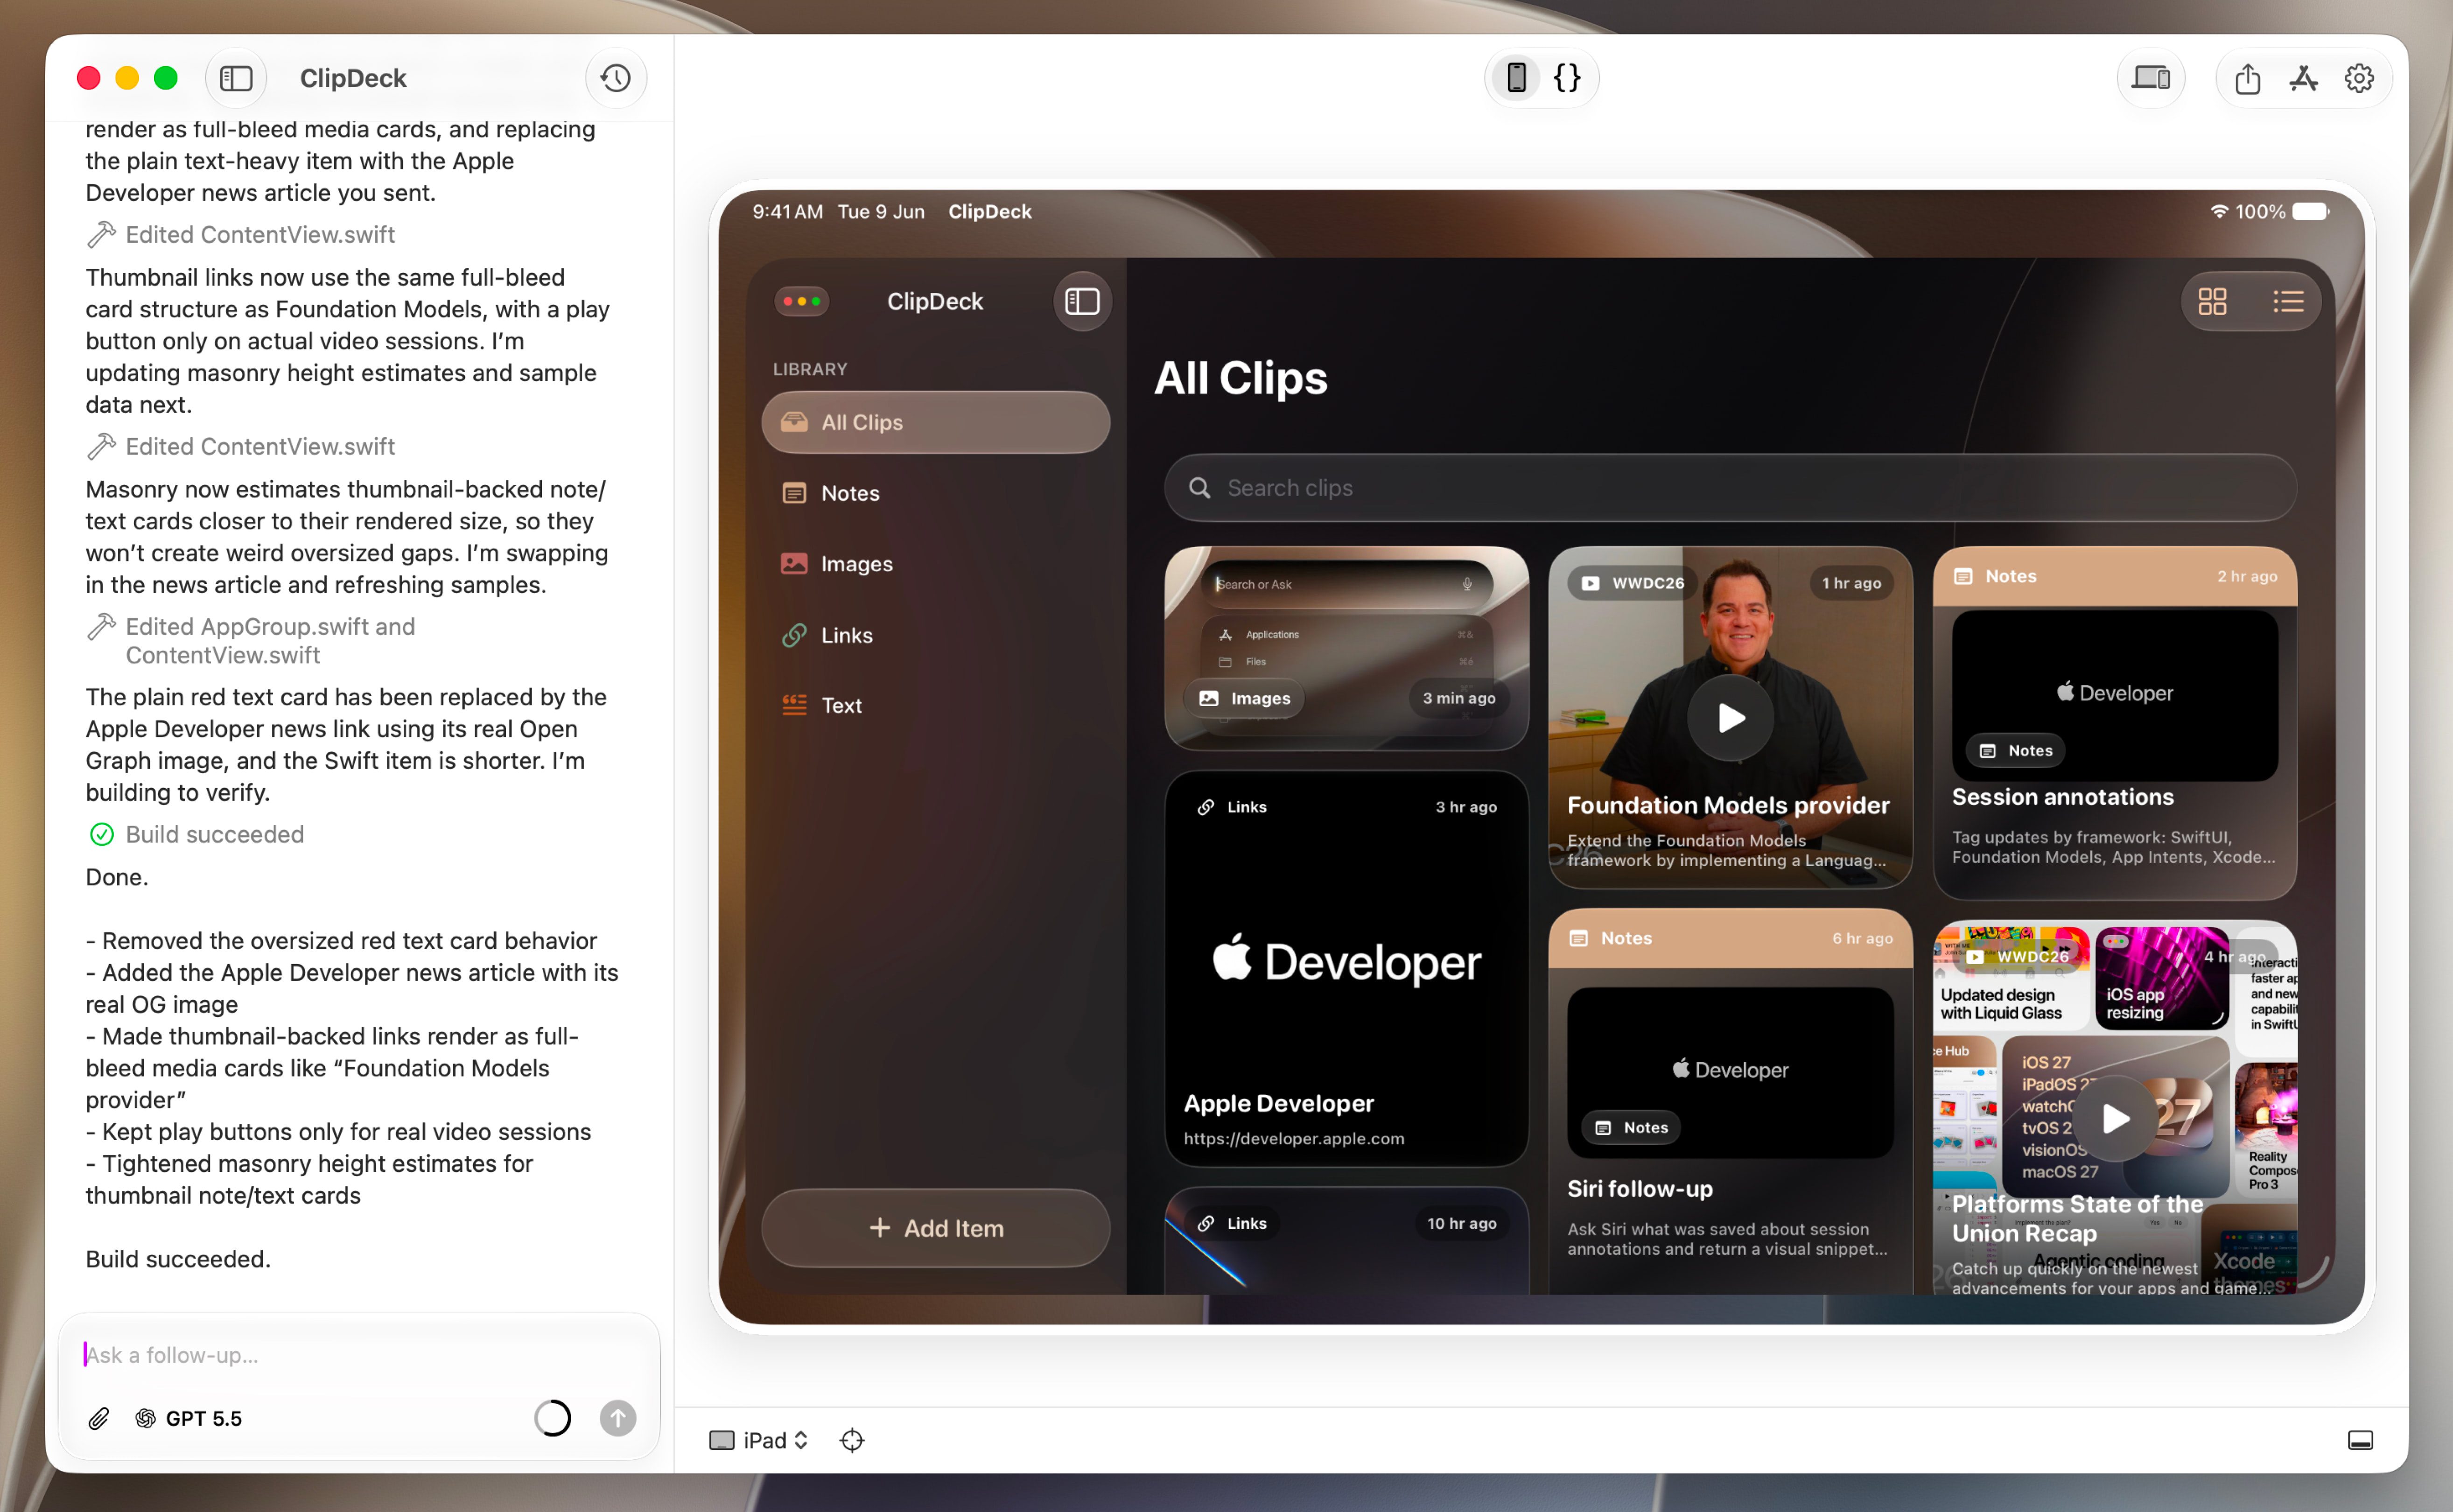This screenshot has height=1512, width=2453.
Task: Click the LIBRARY section header
Action: [810, 369]
